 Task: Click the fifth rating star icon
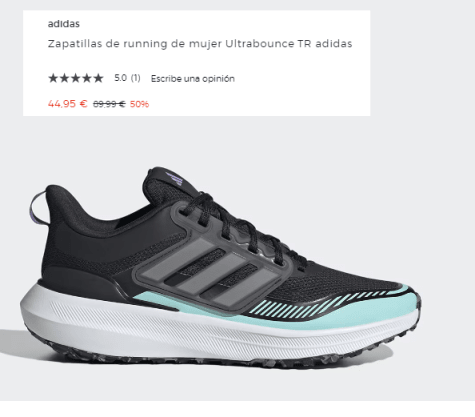[x=98, y=78]
